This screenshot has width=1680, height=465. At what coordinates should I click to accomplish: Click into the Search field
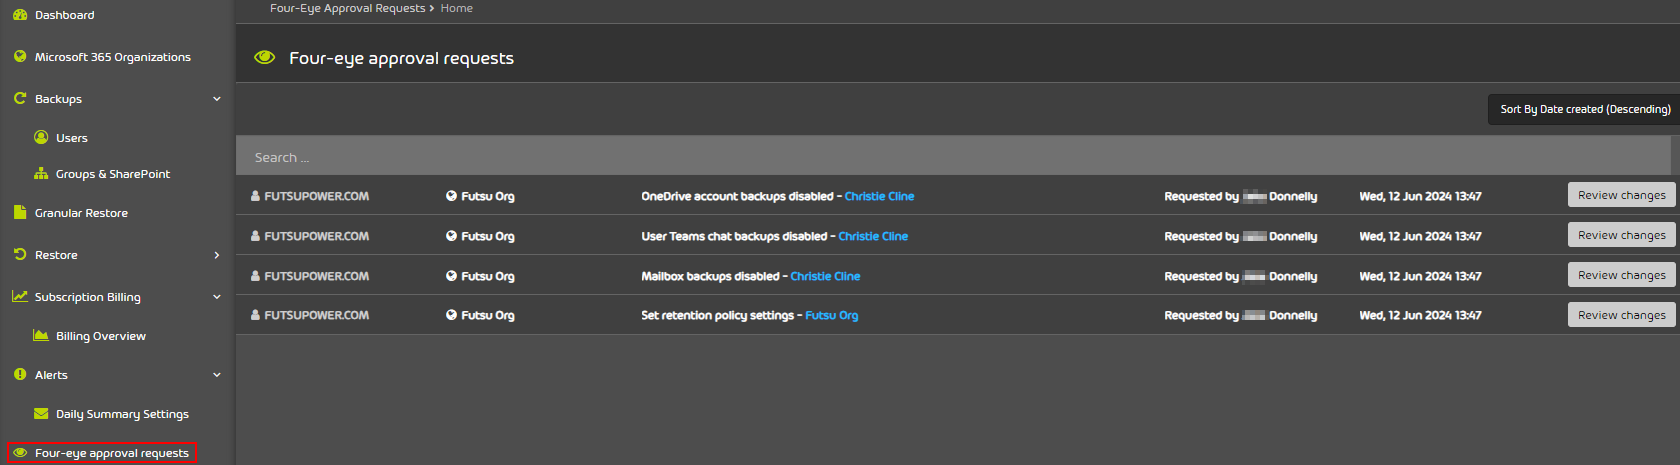coord(953,157)
